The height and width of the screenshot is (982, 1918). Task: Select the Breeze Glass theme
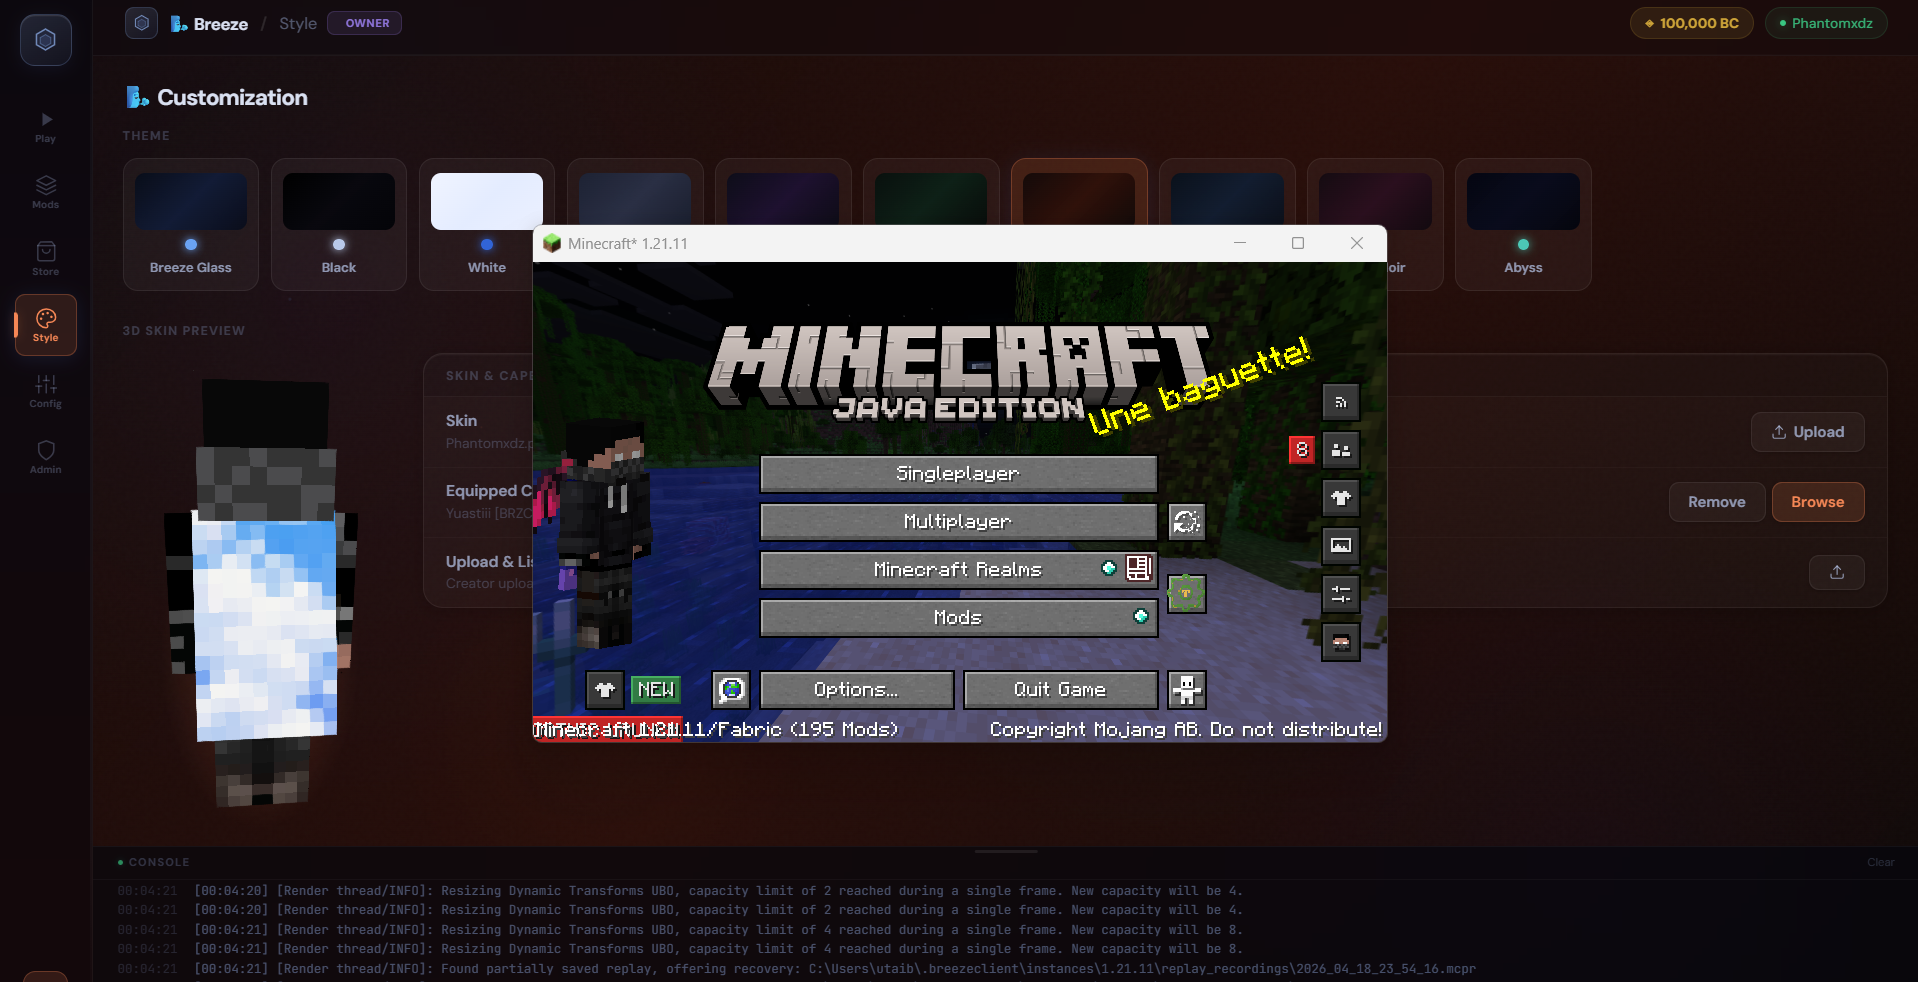point(190,224)
